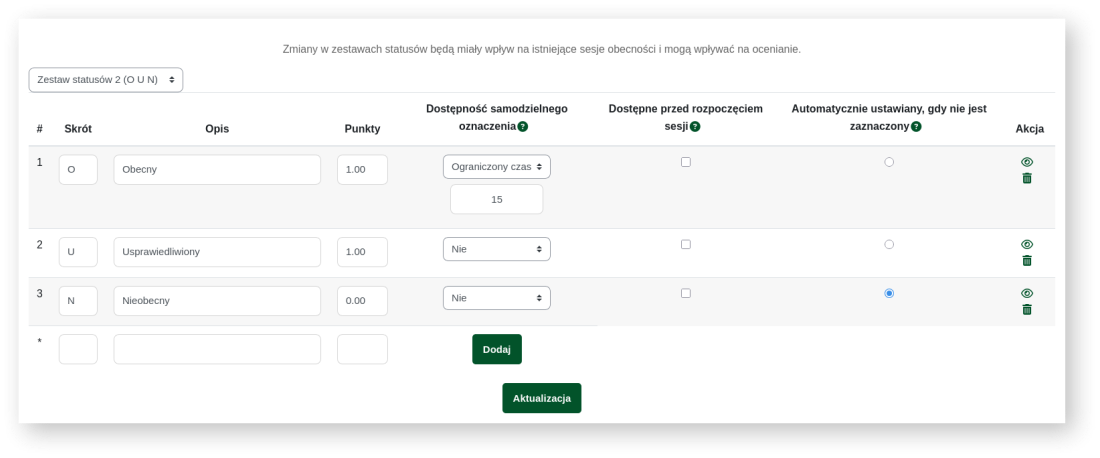
Task: Tick before-session checkbox in Nieobecny row
Action: pos(686,293)
